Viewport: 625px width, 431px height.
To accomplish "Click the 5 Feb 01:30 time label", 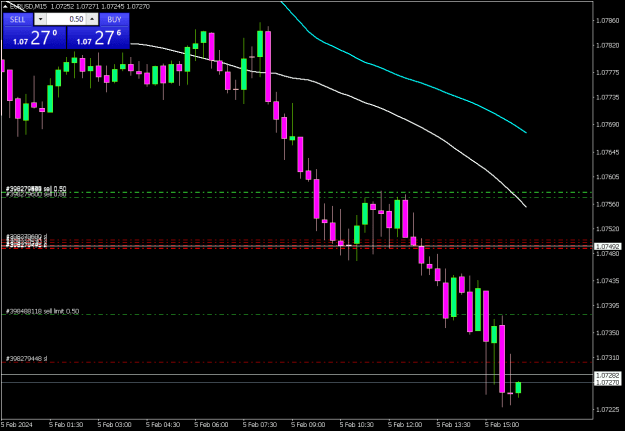I will click(x=66, y=425).
